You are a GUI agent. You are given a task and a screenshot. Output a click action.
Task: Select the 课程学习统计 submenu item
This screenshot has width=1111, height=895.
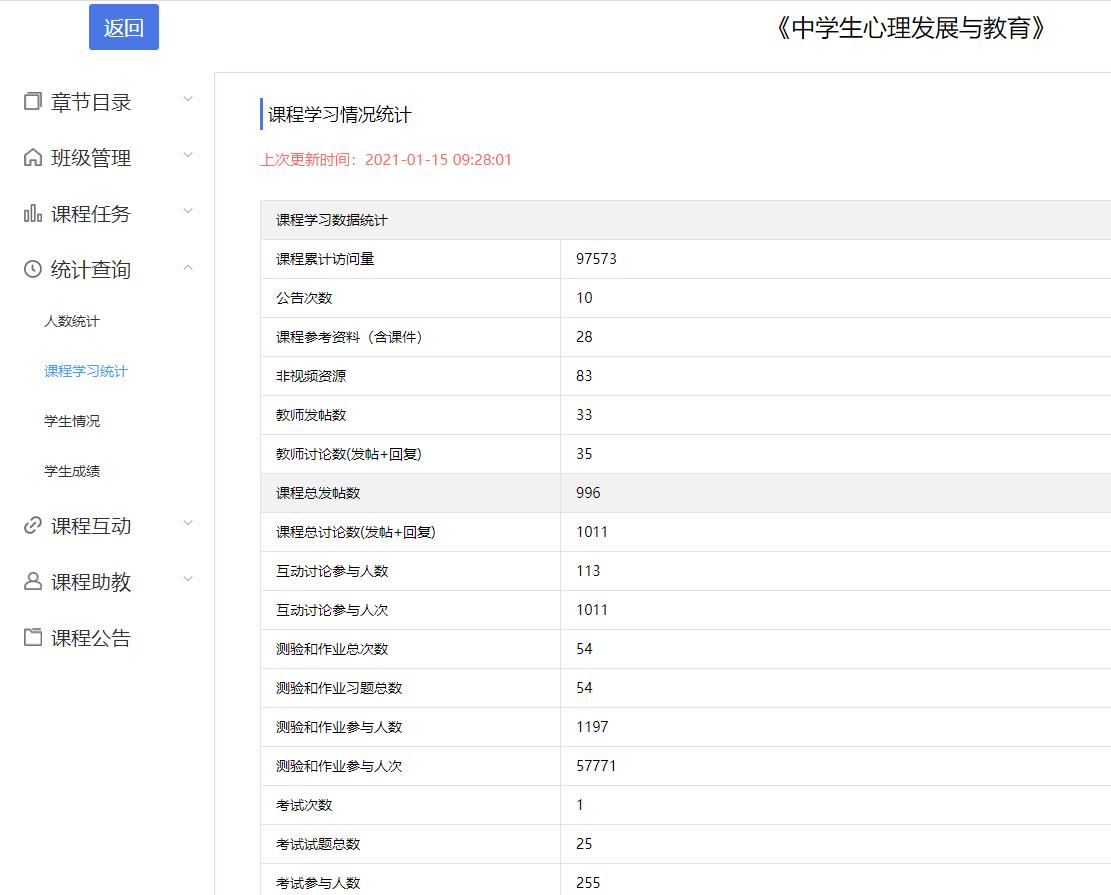coord(86,371)
